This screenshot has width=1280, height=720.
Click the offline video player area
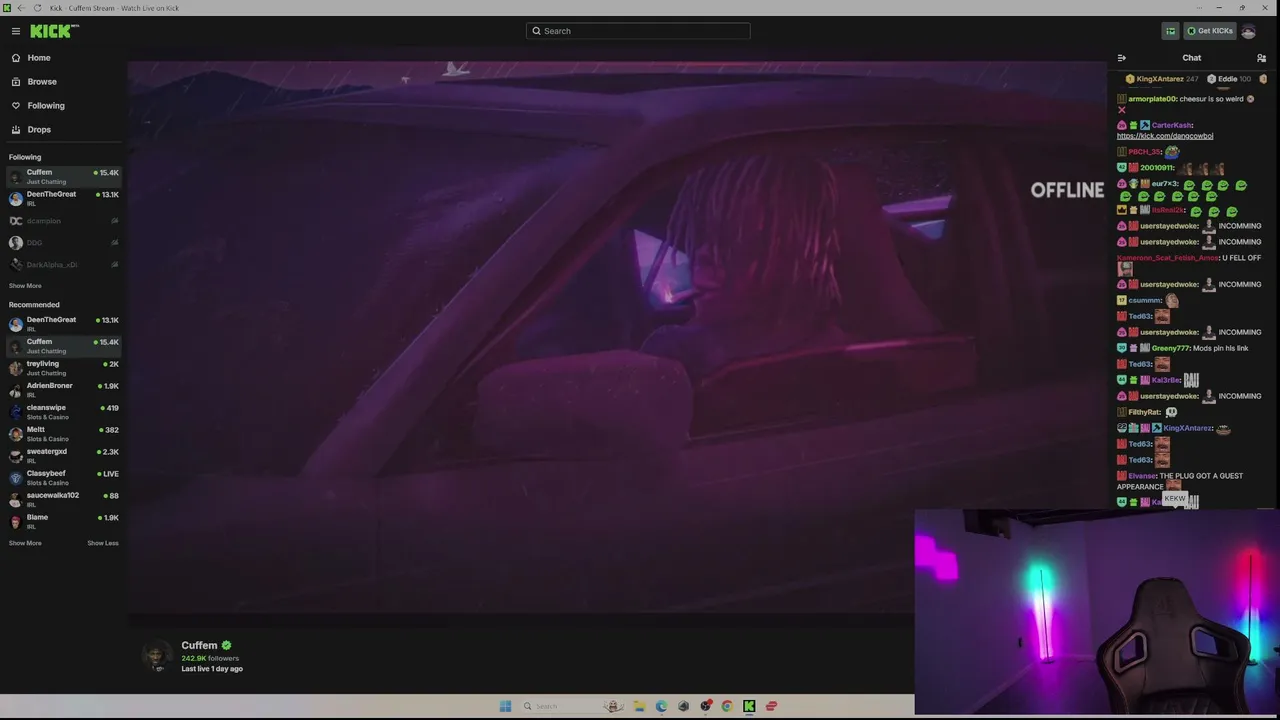617,335
